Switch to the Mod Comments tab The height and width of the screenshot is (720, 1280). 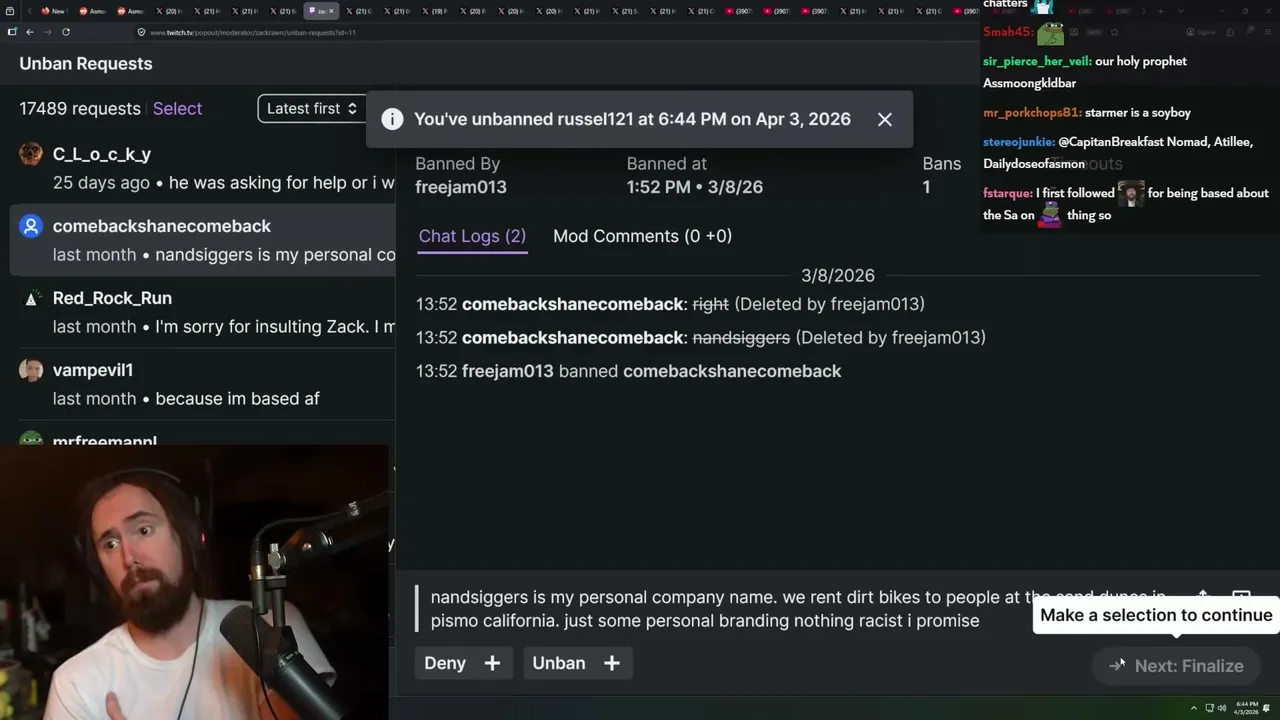(642, 236)
